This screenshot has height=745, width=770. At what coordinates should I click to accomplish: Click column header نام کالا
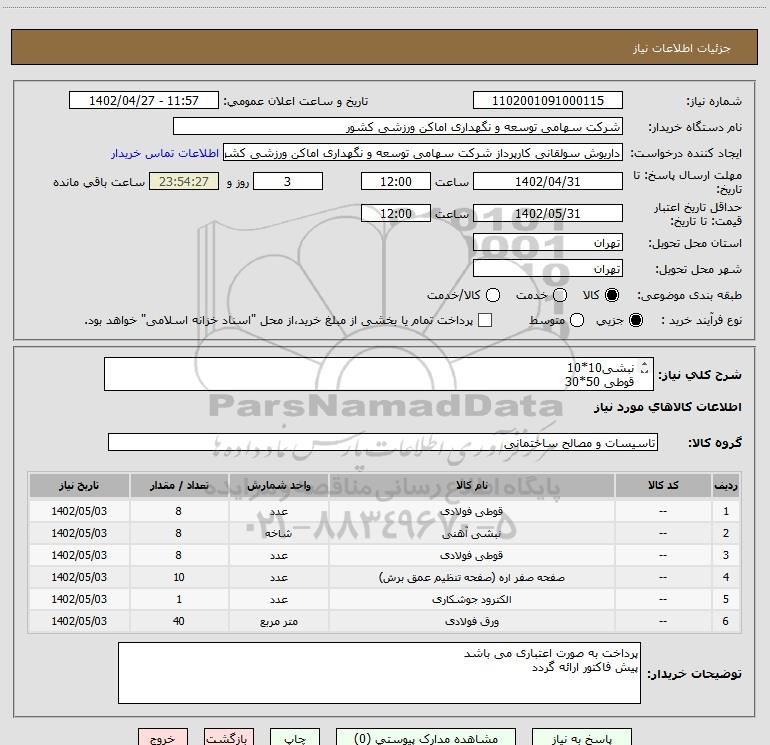pyautogui.click(x=471, y=485)
